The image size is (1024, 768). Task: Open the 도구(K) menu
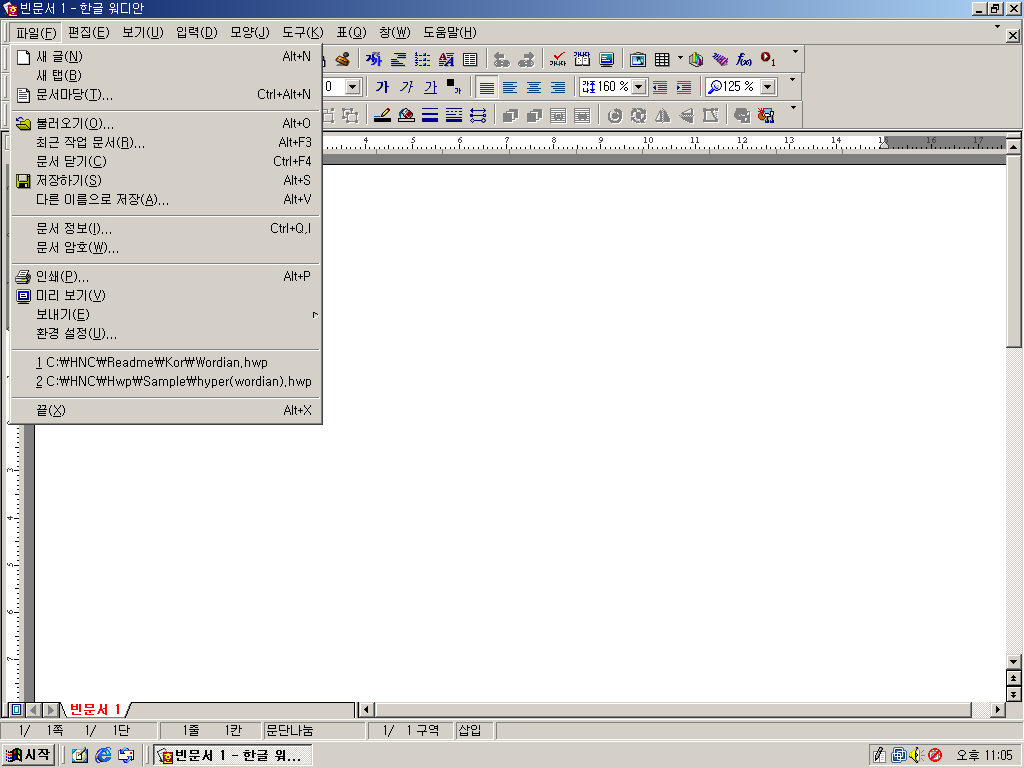[x=302, y=33]
